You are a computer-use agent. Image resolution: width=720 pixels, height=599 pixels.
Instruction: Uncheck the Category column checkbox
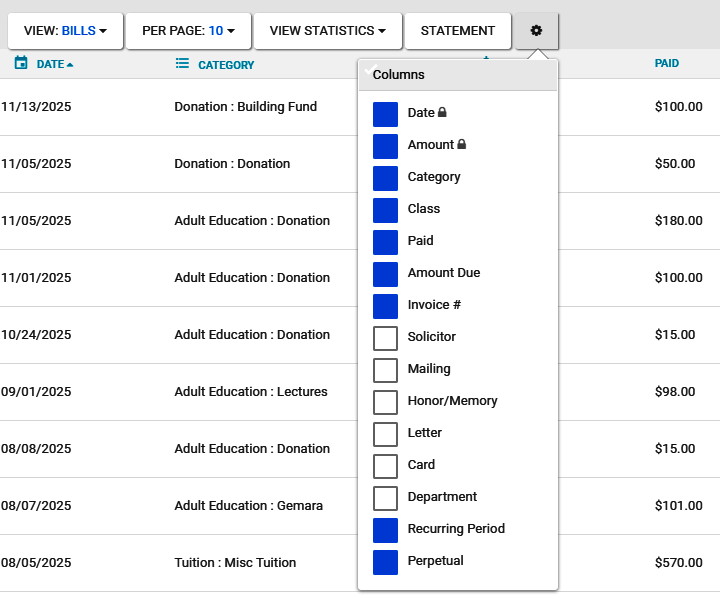(385, 178)
